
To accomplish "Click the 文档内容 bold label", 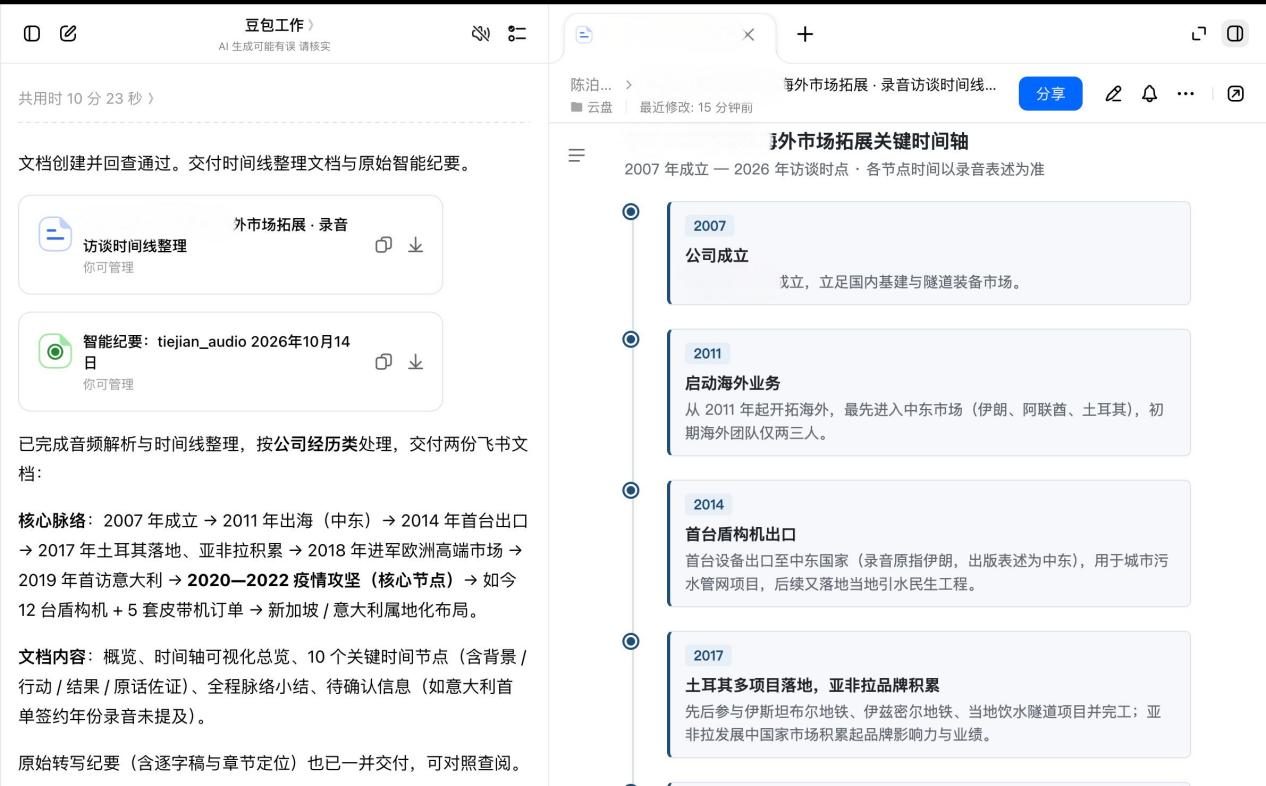I will (x=51, y=657).
